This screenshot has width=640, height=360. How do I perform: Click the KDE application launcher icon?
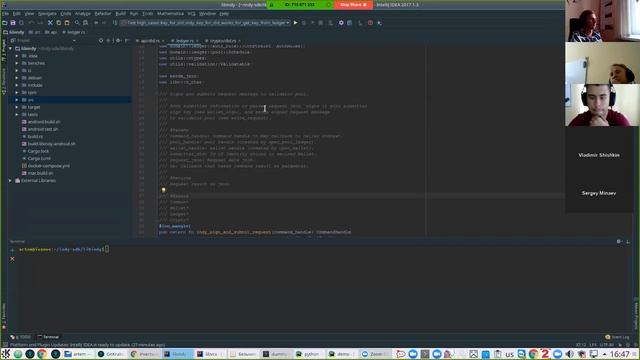[x=5, y=354]
